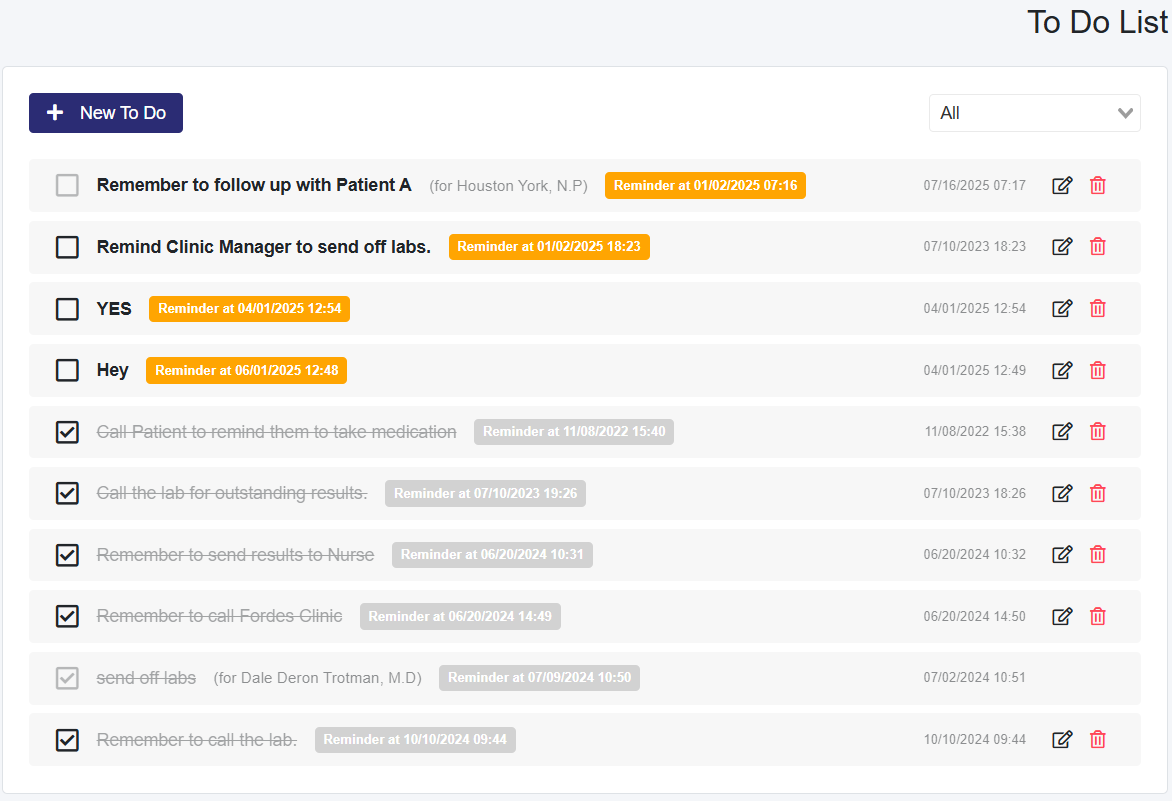Select the 'Reminder at 04/01/2025 12:54' orange label

[x=249, y=309]
